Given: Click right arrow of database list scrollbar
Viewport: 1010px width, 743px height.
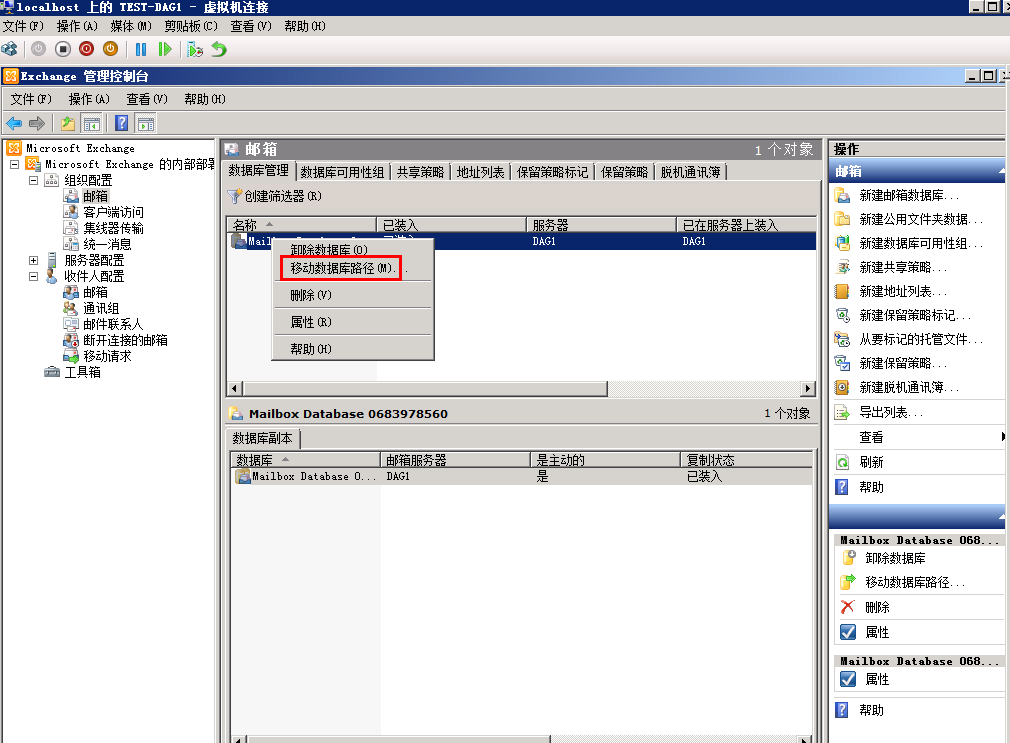Looking at the screenshot, I should coord(808,389).
